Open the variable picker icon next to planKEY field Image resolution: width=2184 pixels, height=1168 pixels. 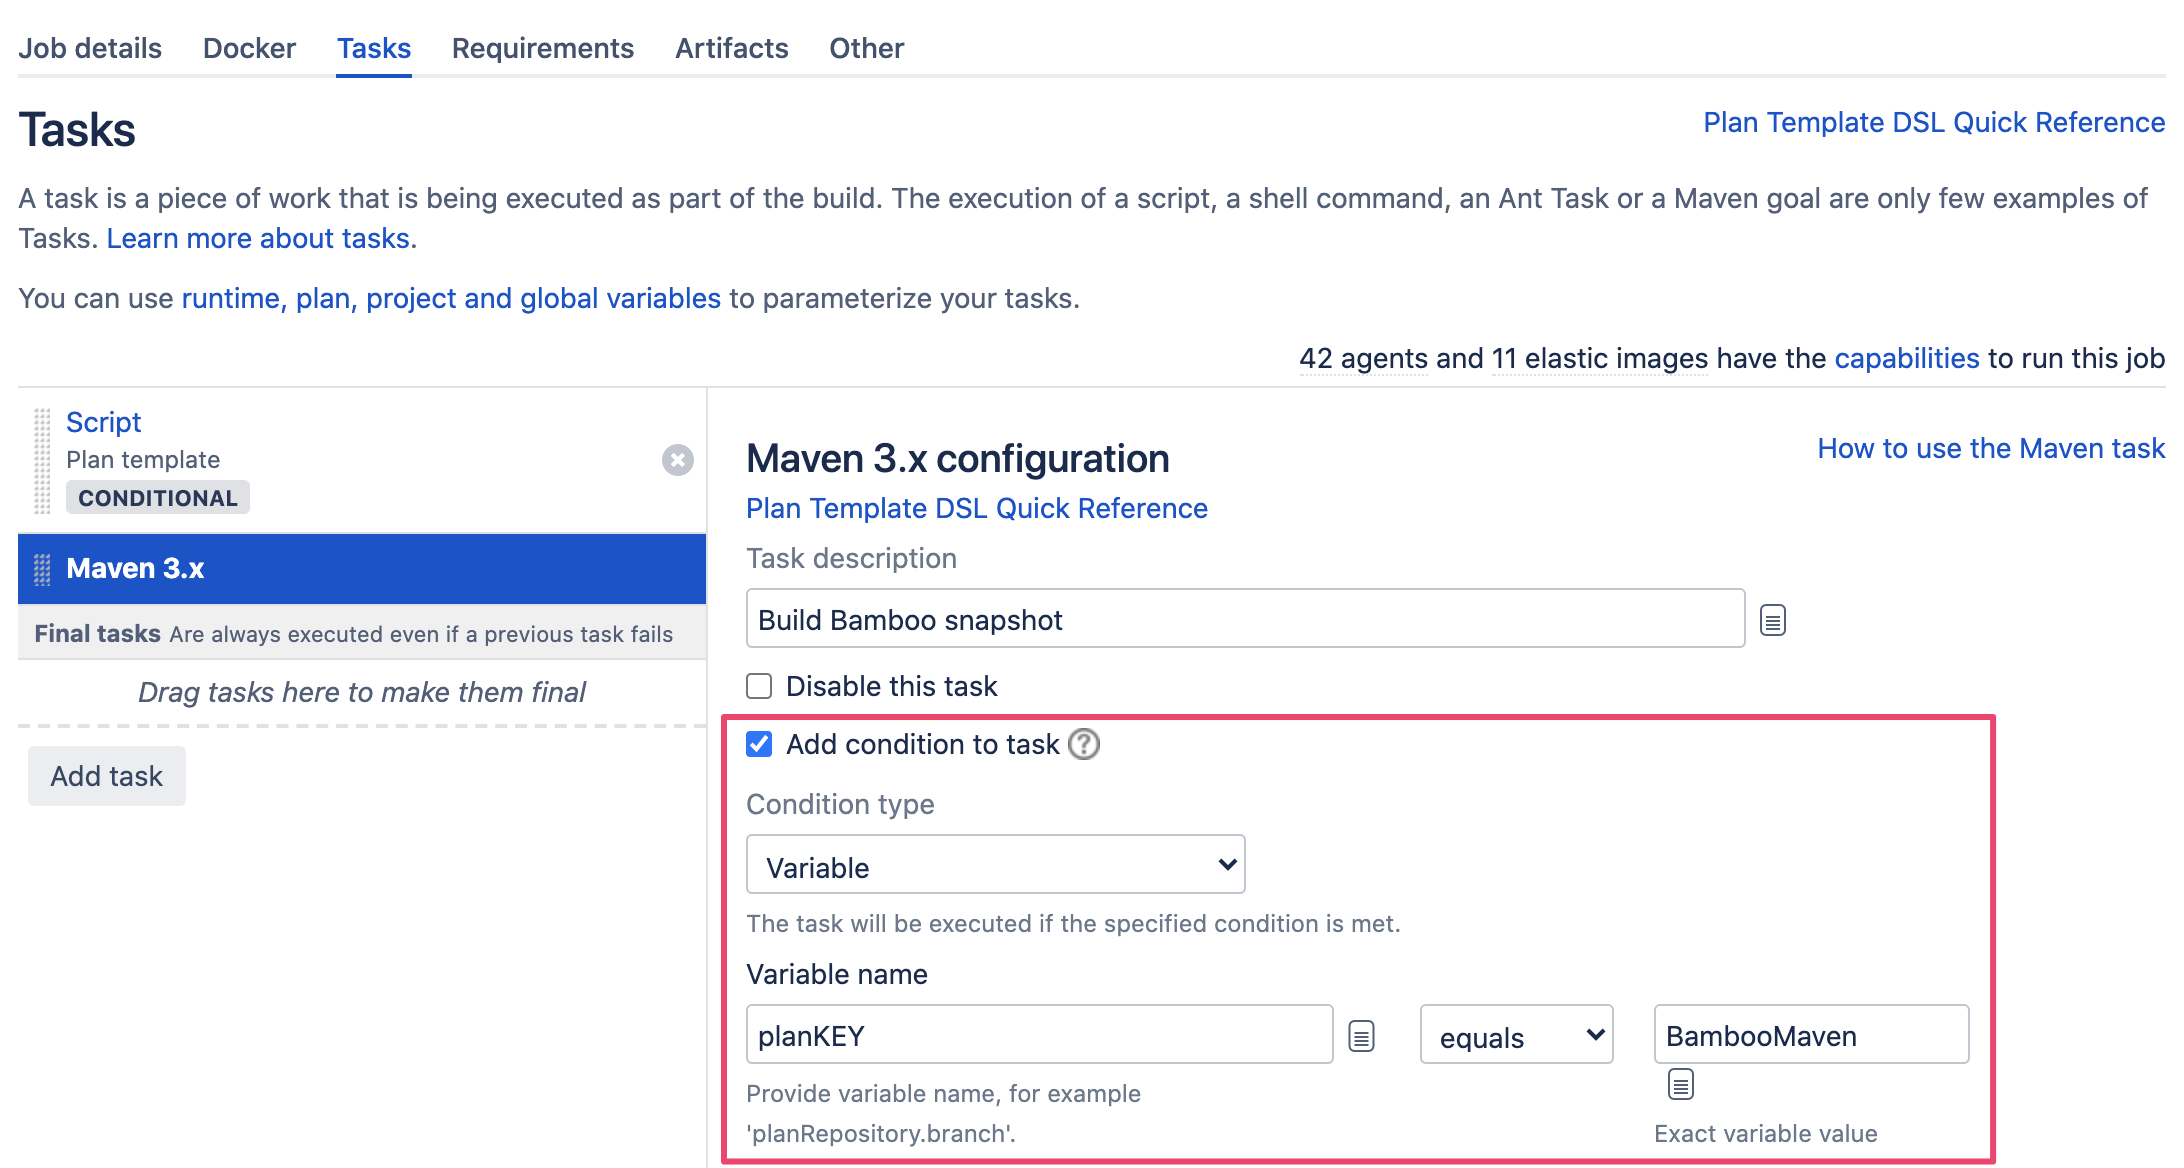(x=1361, y=1036)
